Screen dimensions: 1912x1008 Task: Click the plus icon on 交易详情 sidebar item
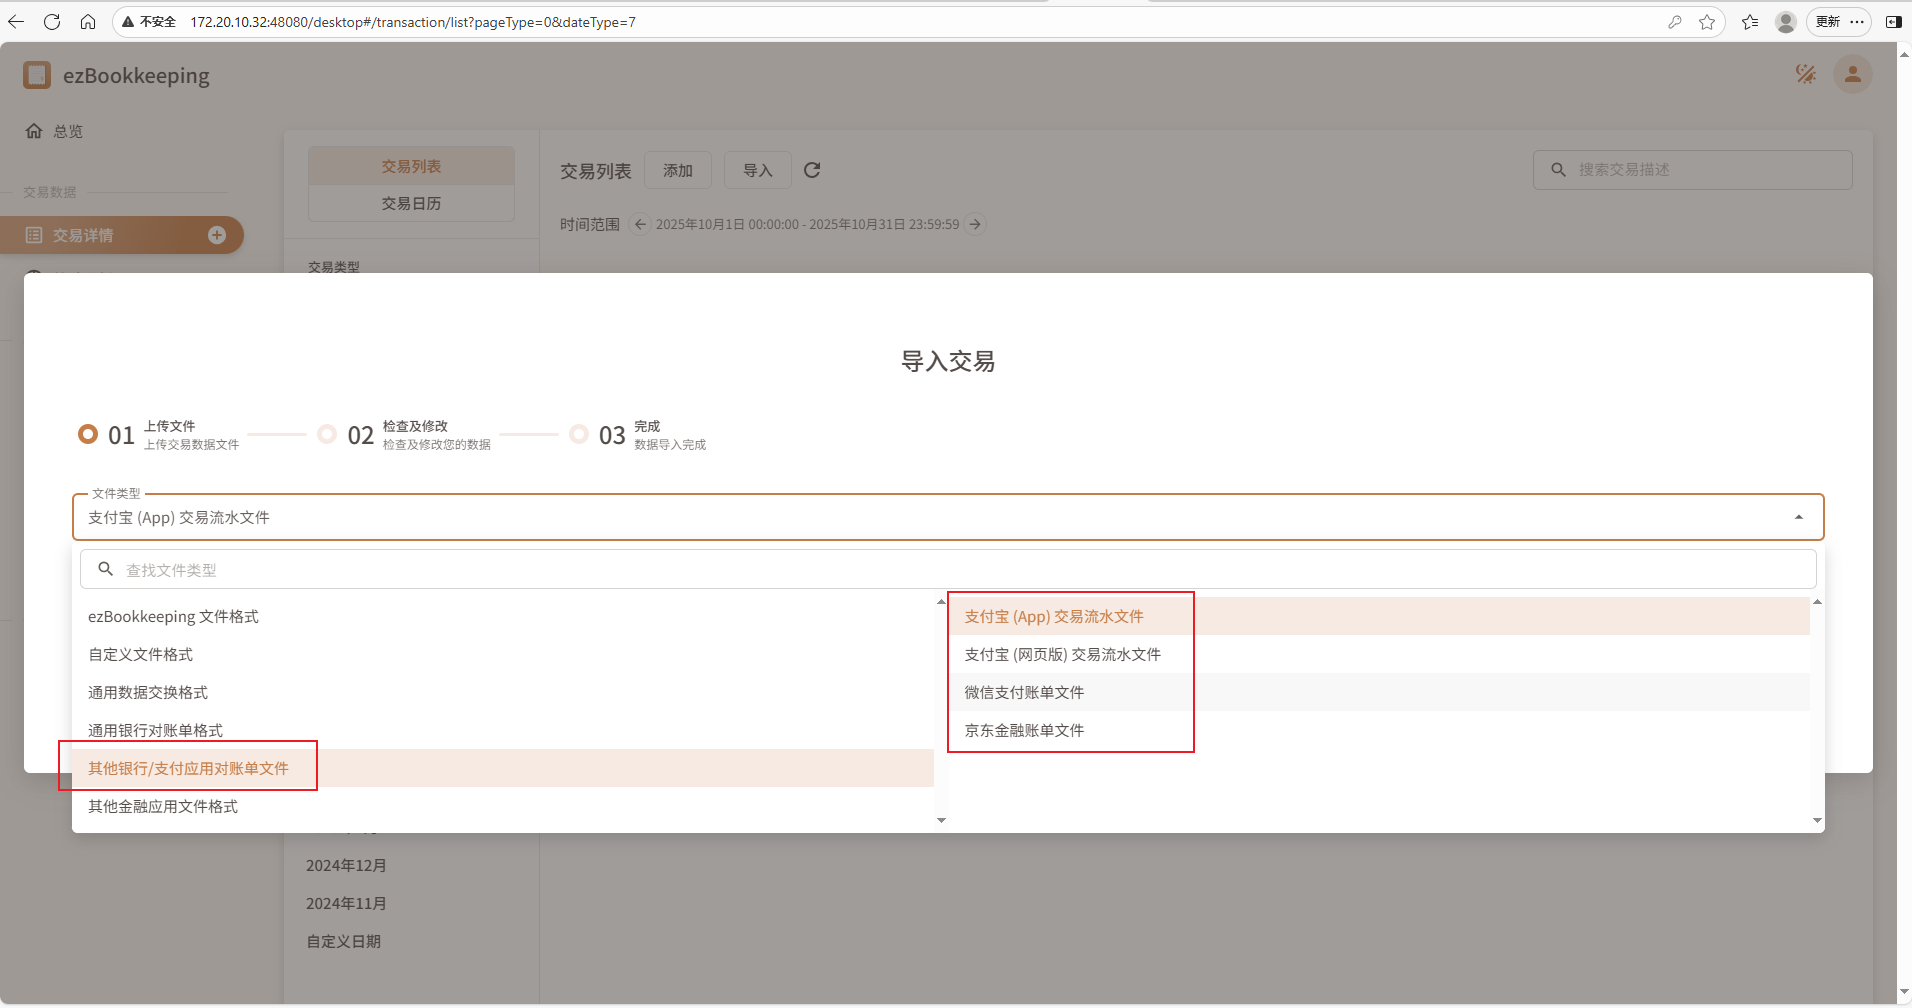217,234
